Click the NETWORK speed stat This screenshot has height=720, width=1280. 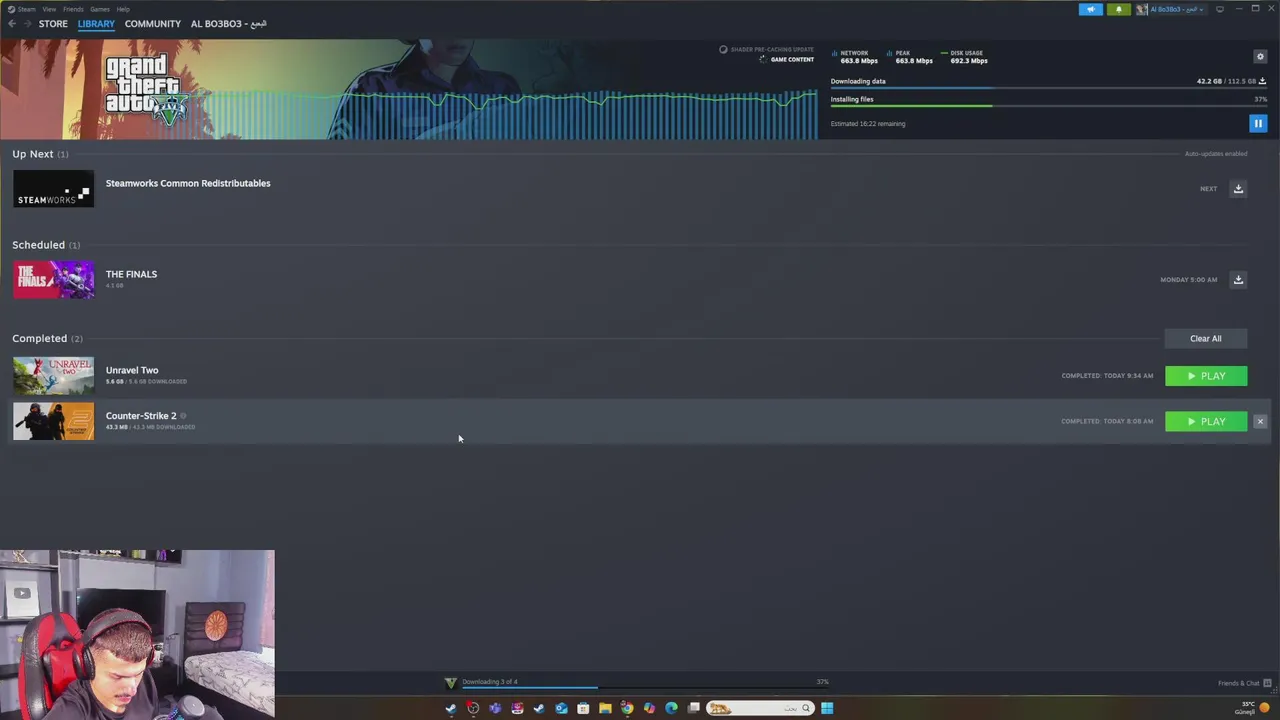[854, 57]
